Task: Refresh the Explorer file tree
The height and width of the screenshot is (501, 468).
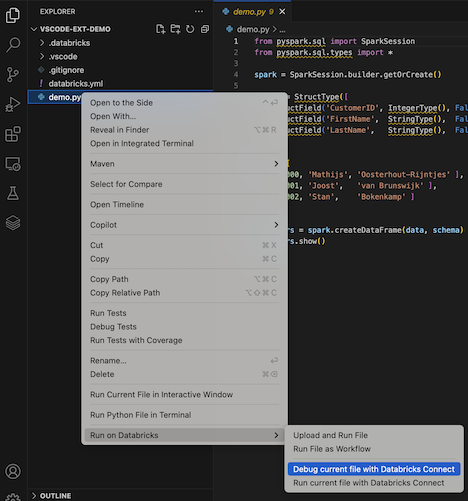Action: coord(190,29)
